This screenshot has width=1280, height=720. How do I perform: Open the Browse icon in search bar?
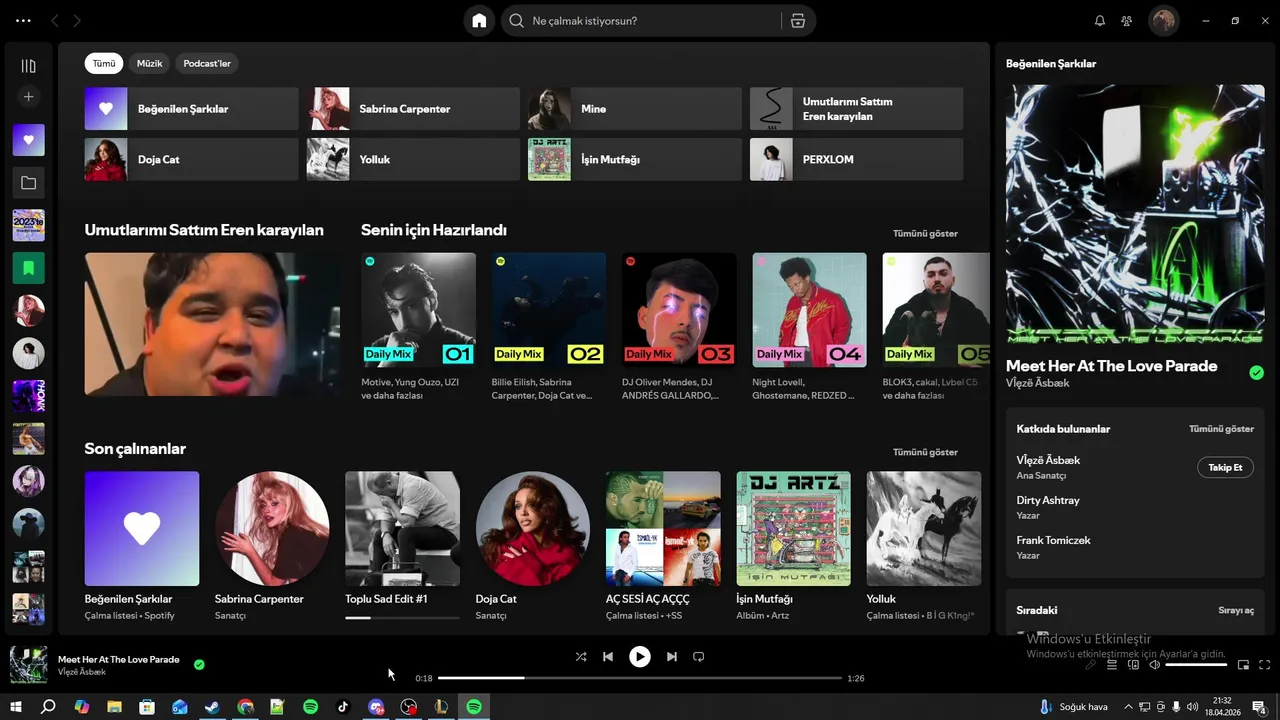[798, 21]
